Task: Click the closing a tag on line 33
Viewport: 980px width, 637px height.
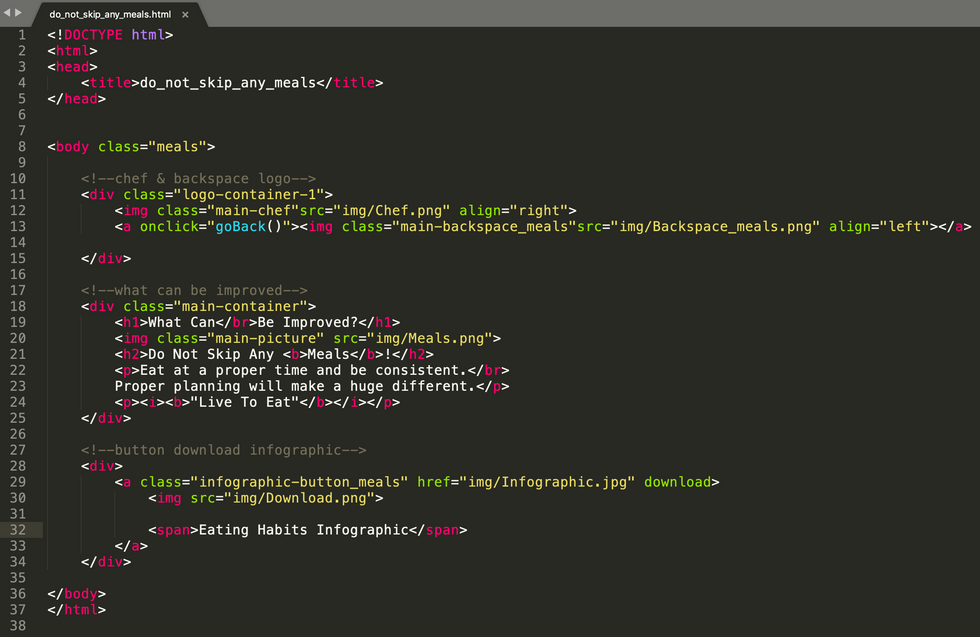Action: [131, 546]
